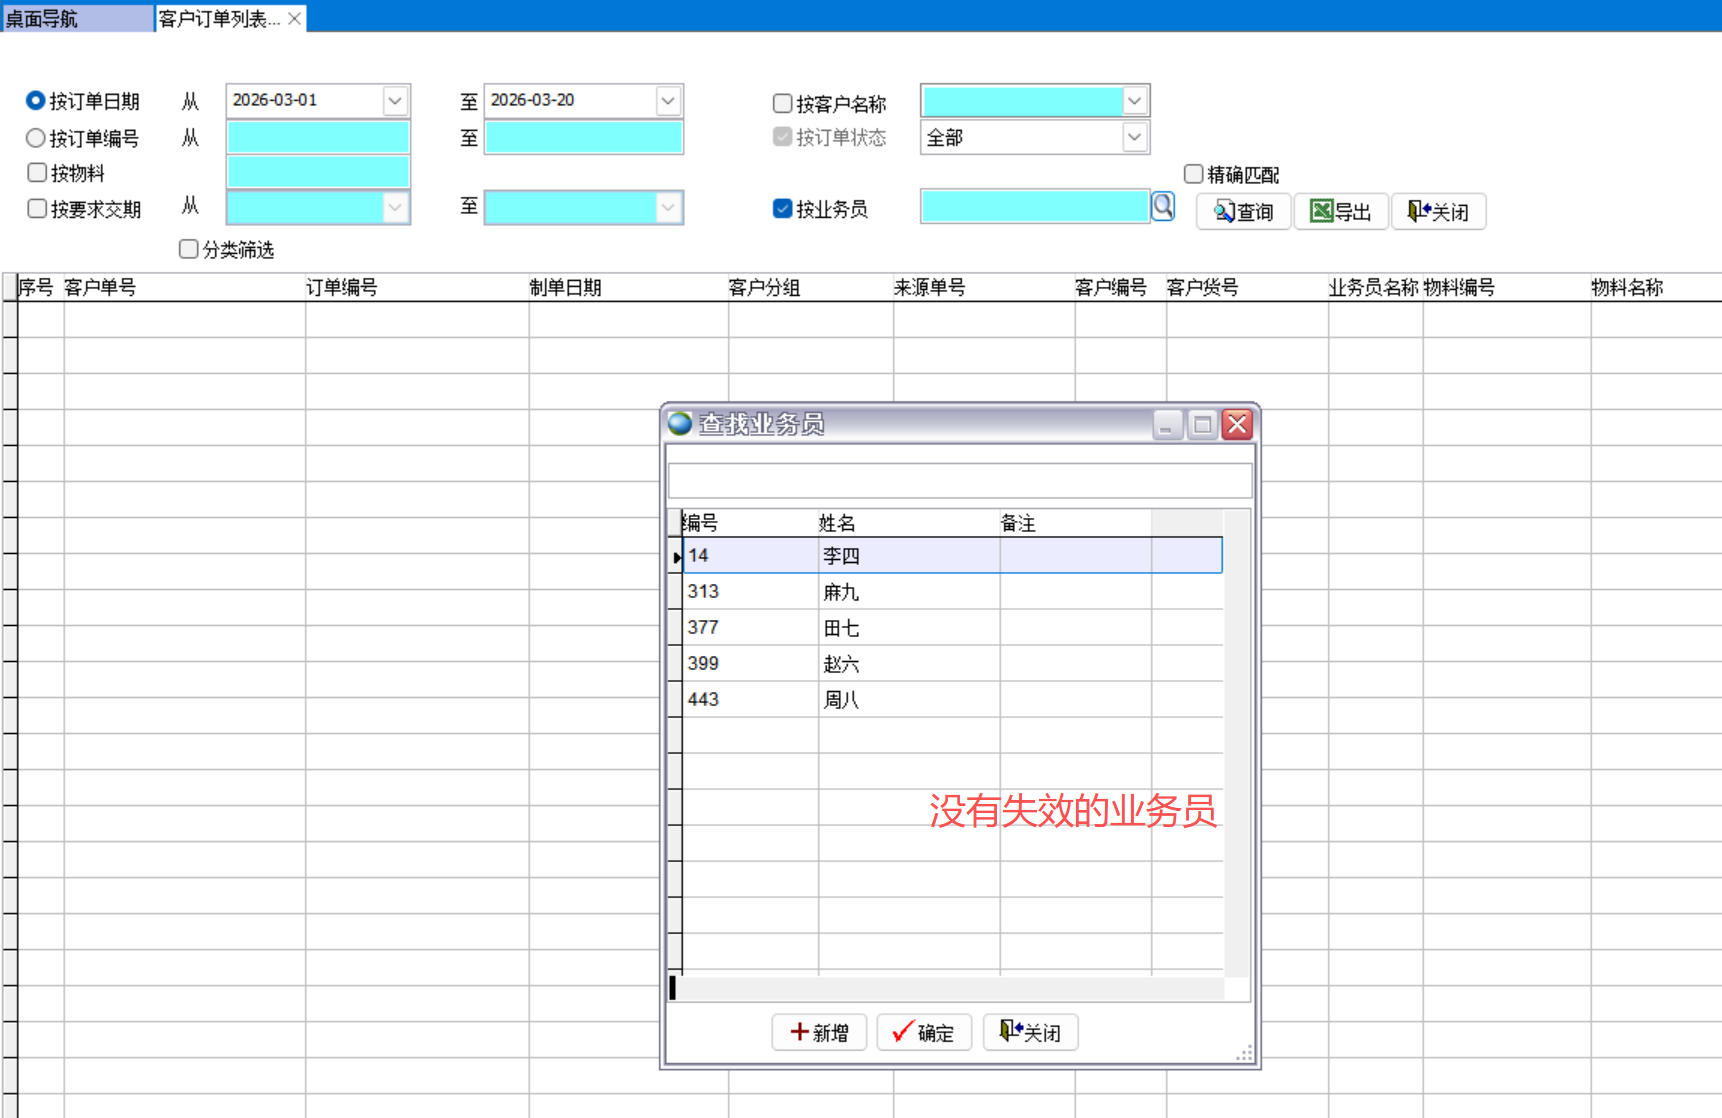The image size is (1722, 1118).
Task: Close the 客户订单列表 tab with its X
Action: pos(294,18)
